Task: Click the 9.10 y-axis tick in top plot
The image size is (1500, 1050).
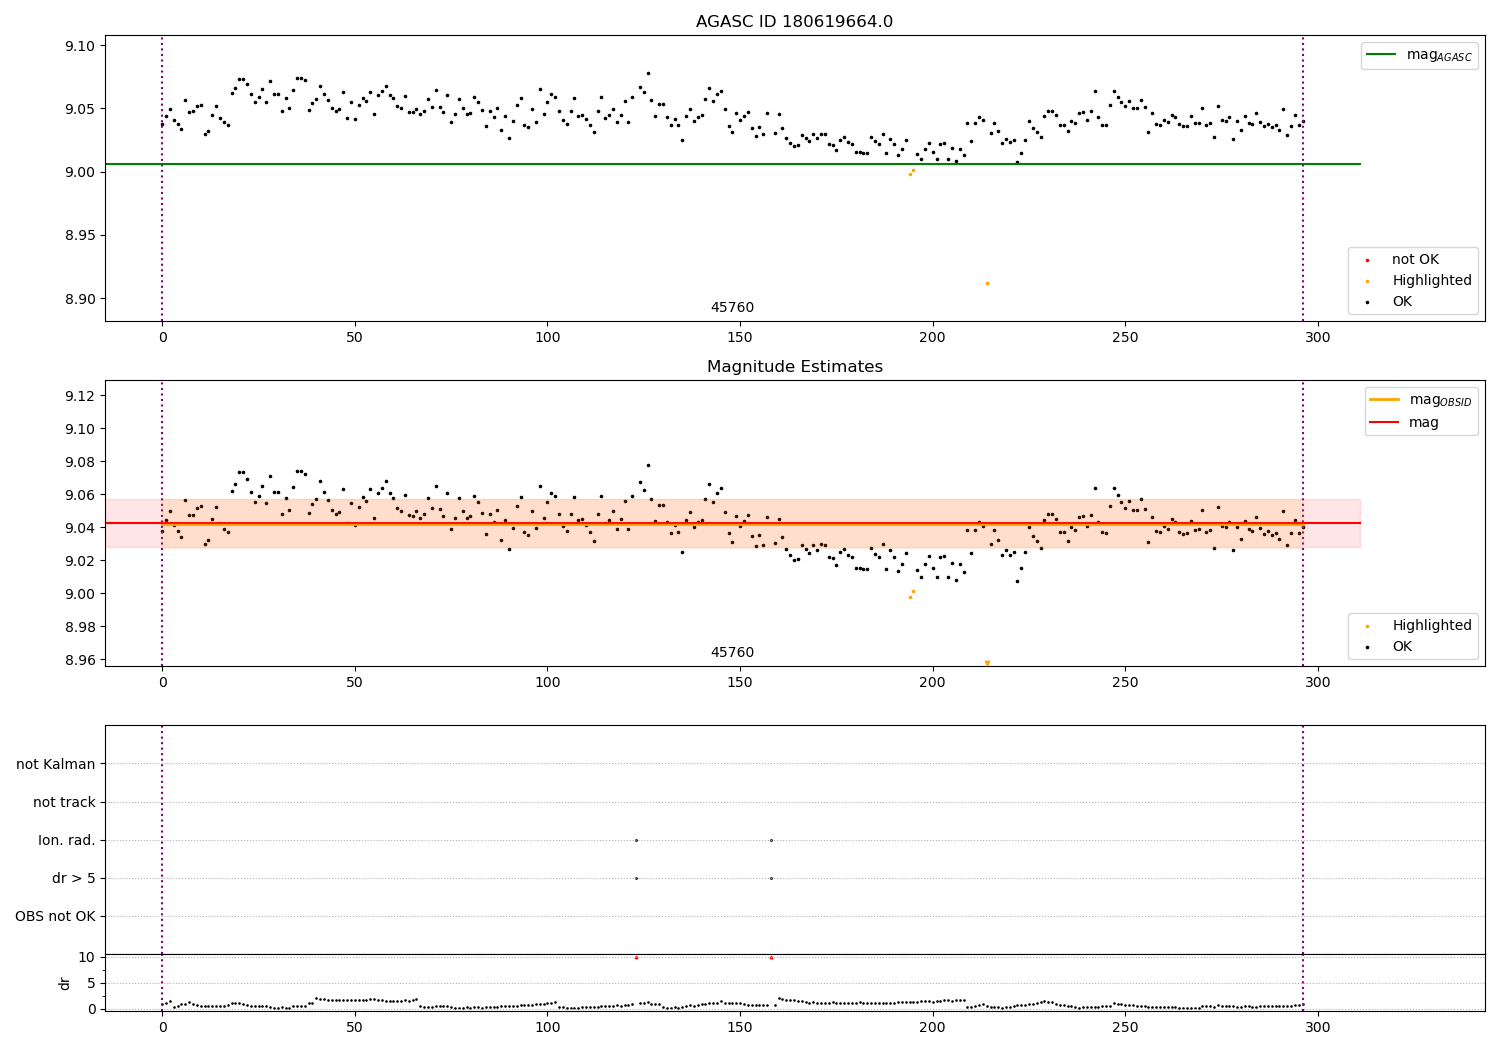Action: click(80, 46)
